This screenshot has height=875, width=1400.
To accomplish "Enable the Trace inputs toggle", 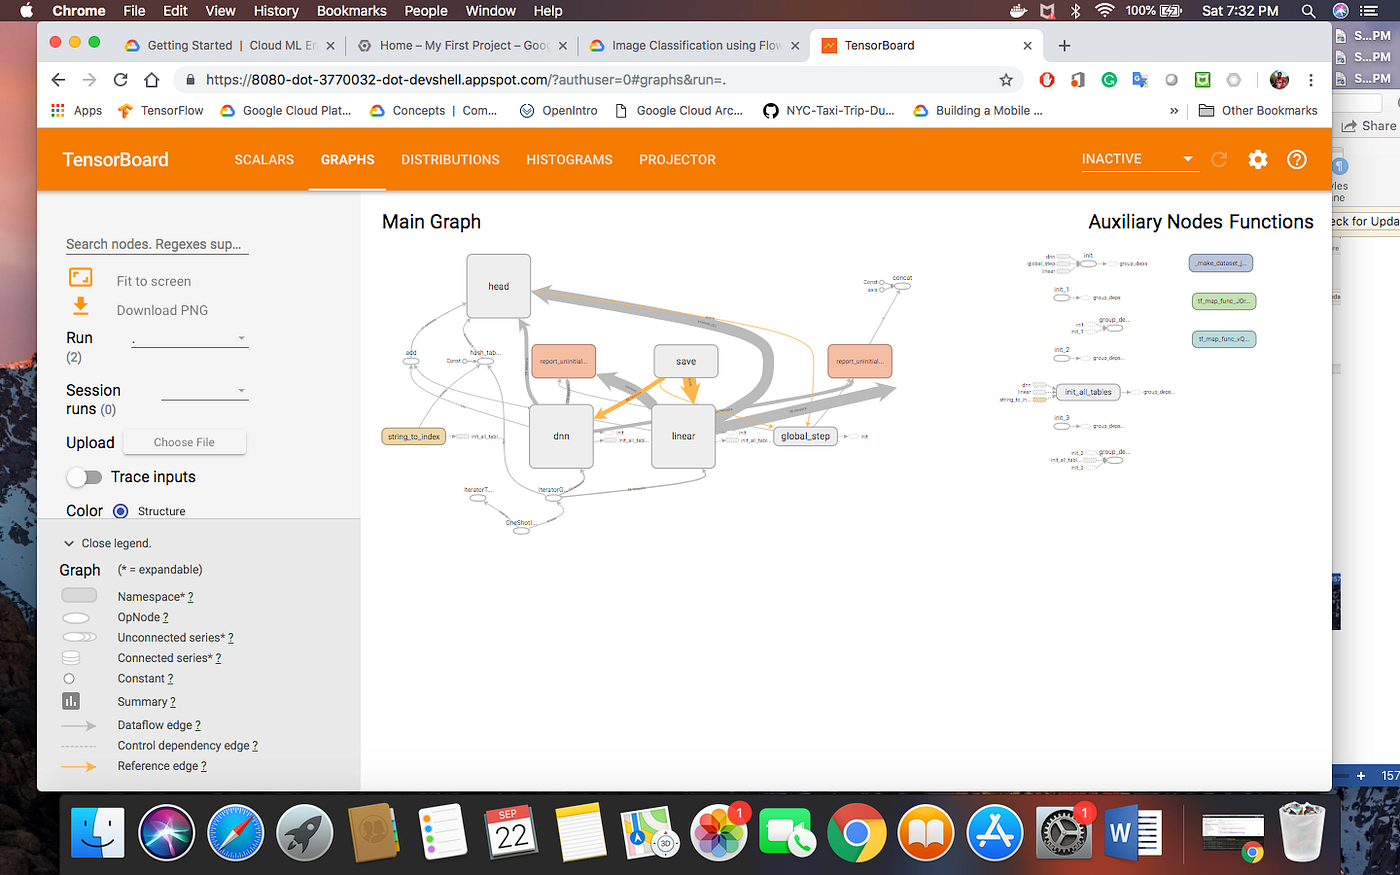I will point(84,477).
